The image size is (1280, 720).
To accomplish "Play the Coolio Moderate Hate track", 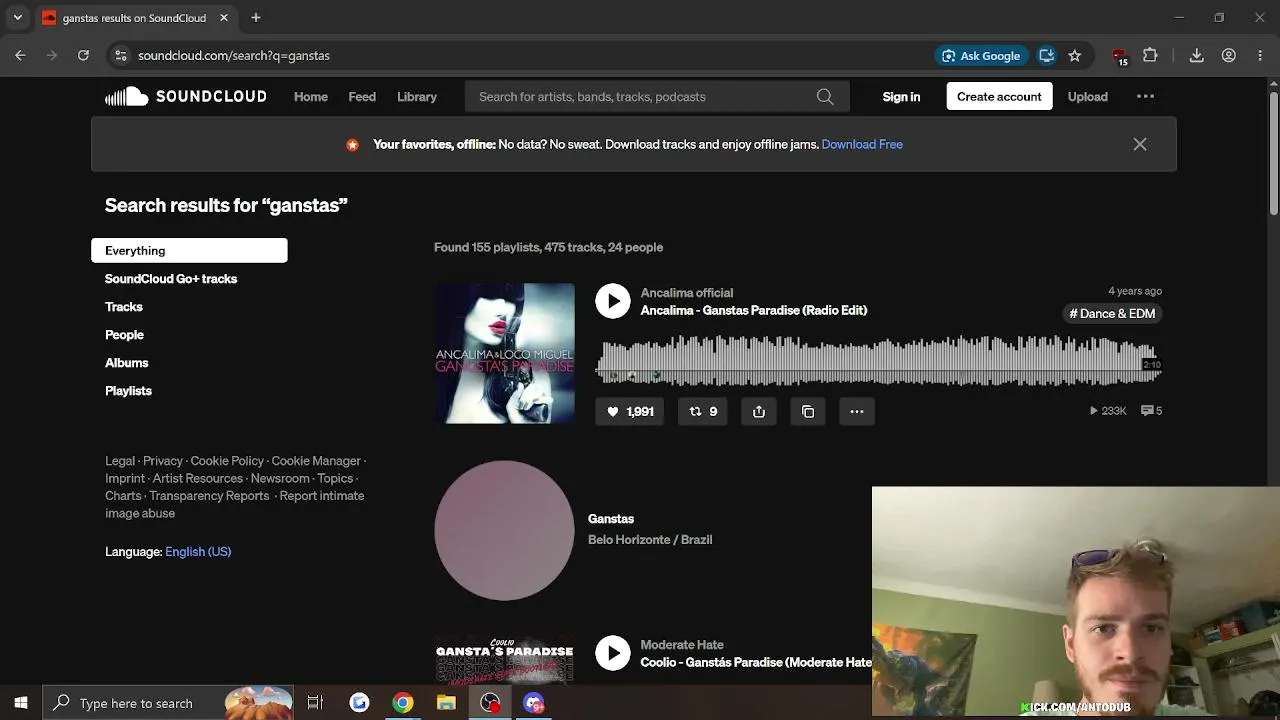I will pos(613,653).
